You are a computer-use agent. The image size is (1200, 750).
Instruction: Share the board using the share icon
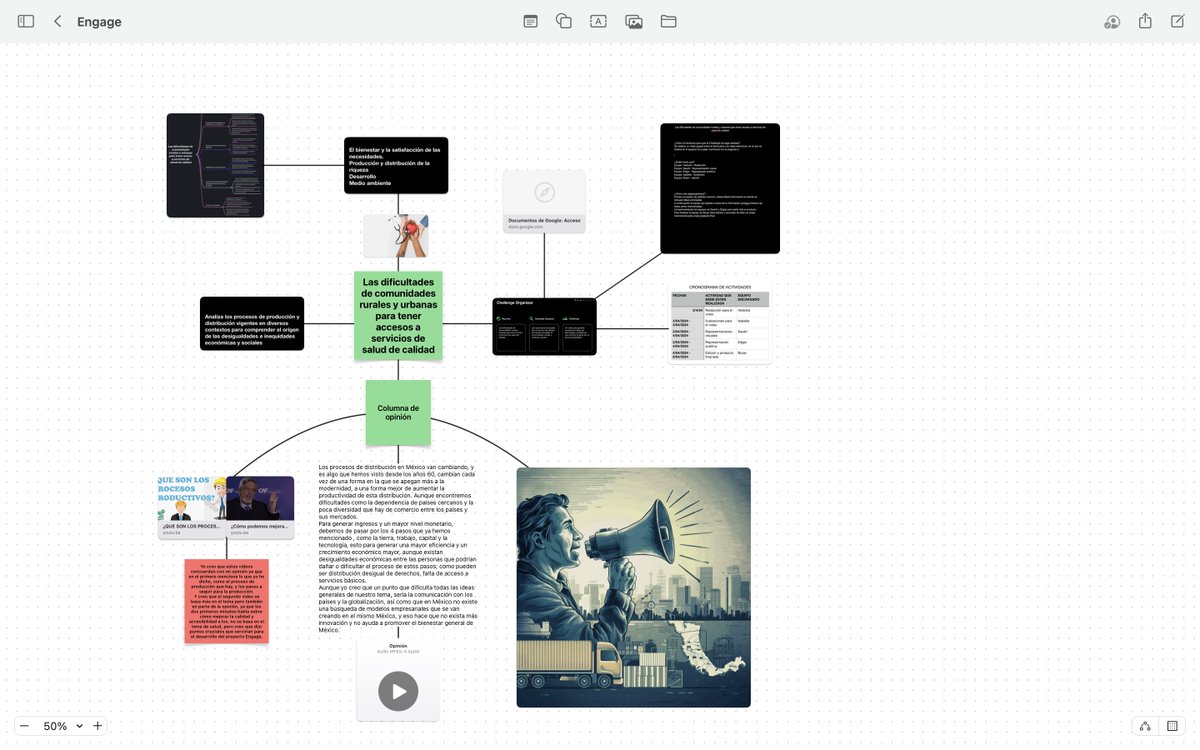1145,21
